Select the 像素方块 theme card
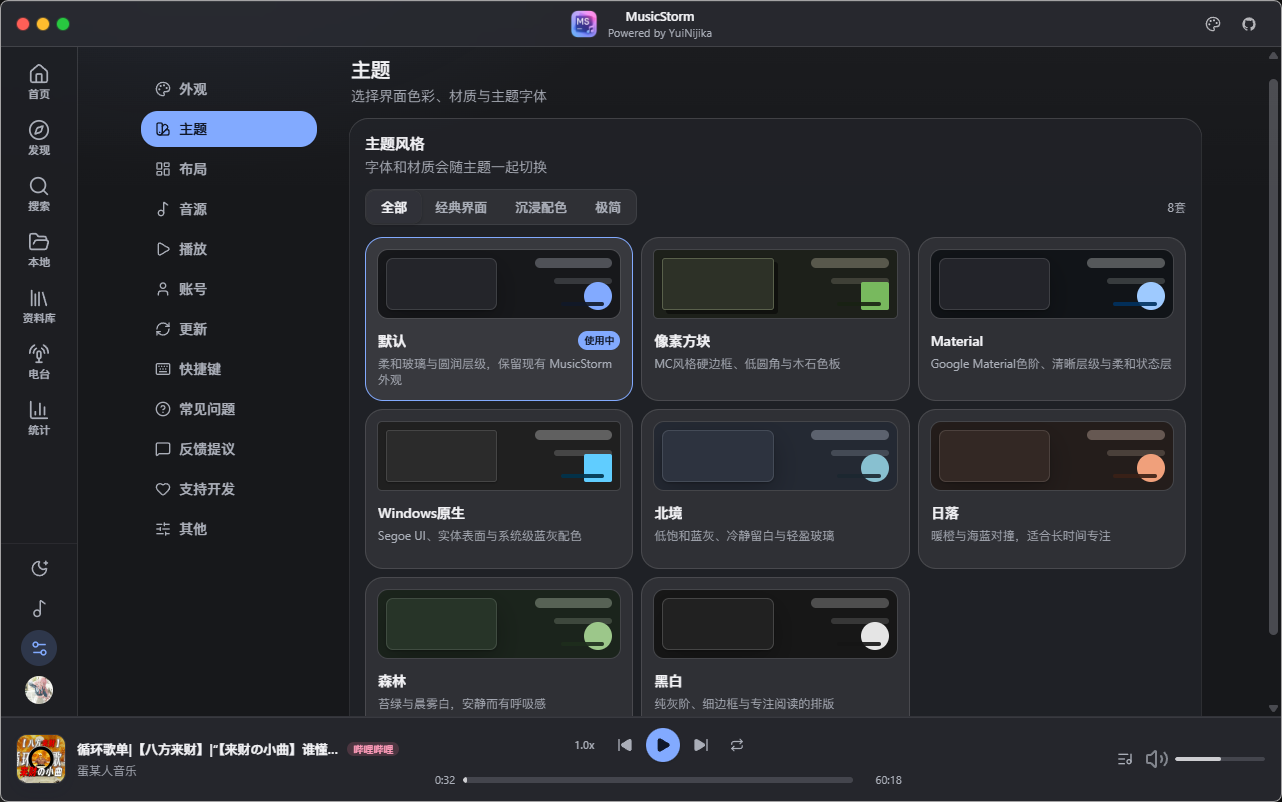Screen dimensions: 1282x802 click(775, 319)
